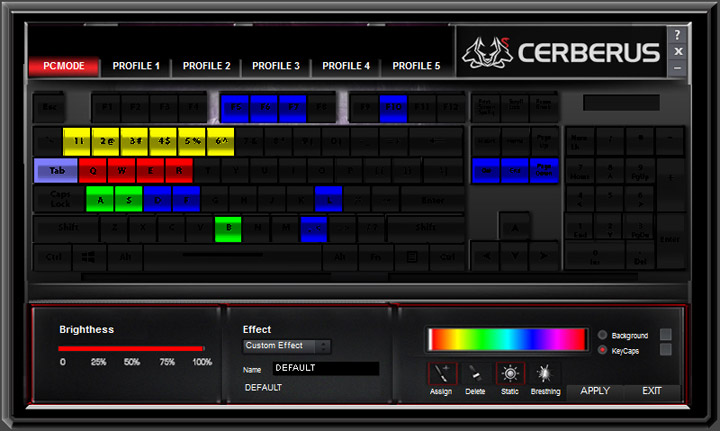Click the Background color swatch box
The image size is (720, 431).
tap(665, 334)
